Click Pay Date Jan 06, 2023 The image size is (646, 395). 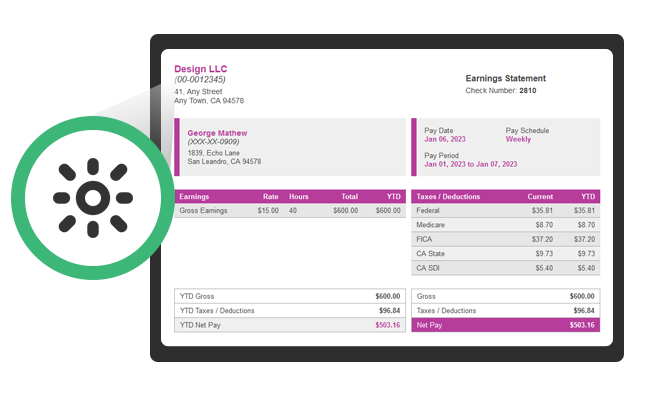(445, 139)
